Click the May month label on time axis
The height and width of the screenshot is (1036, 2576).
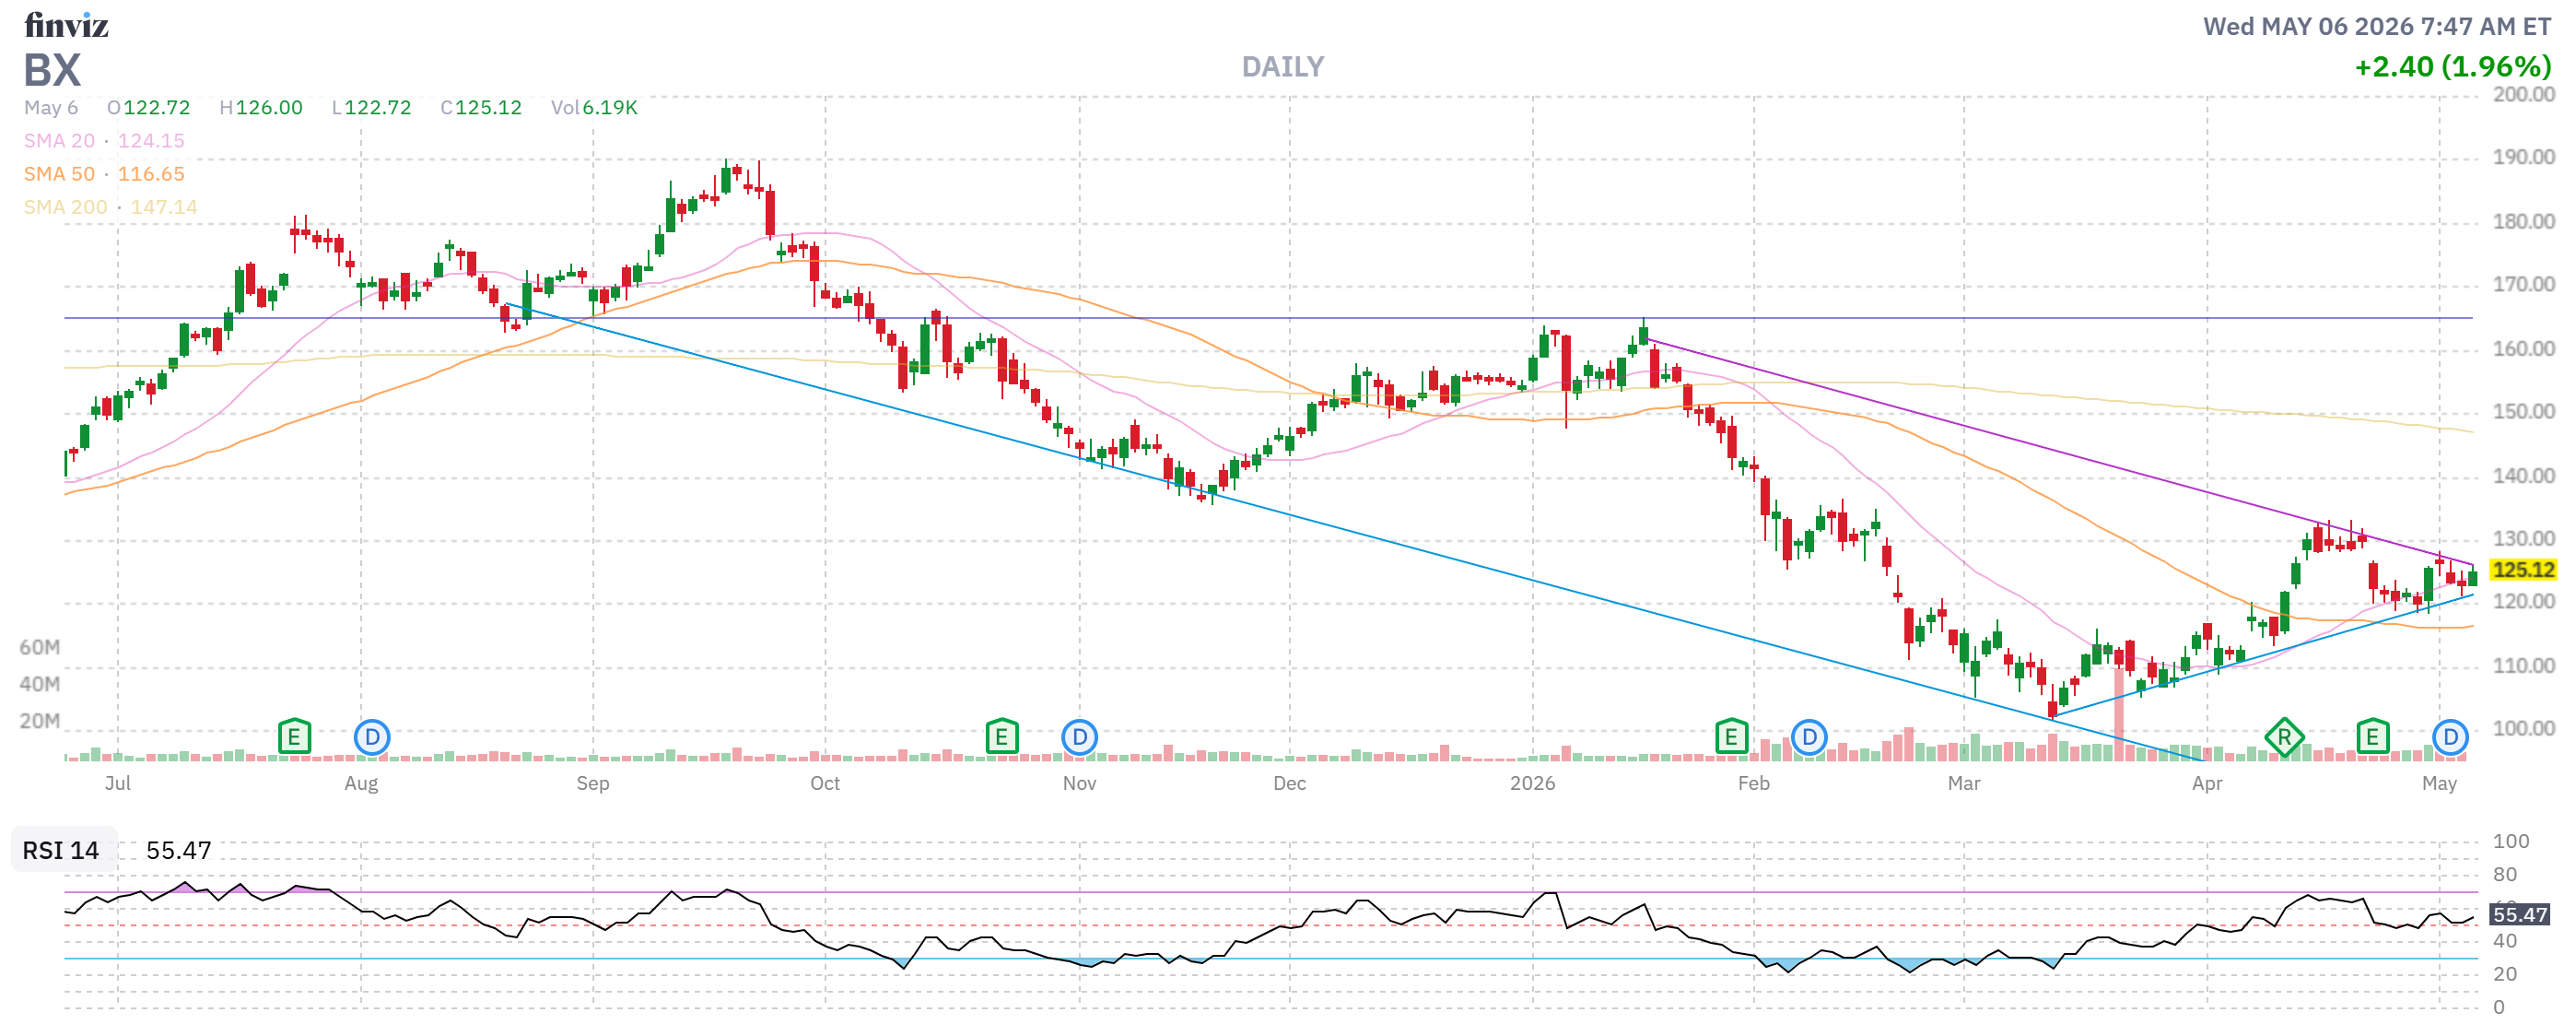pos(2439,783)
